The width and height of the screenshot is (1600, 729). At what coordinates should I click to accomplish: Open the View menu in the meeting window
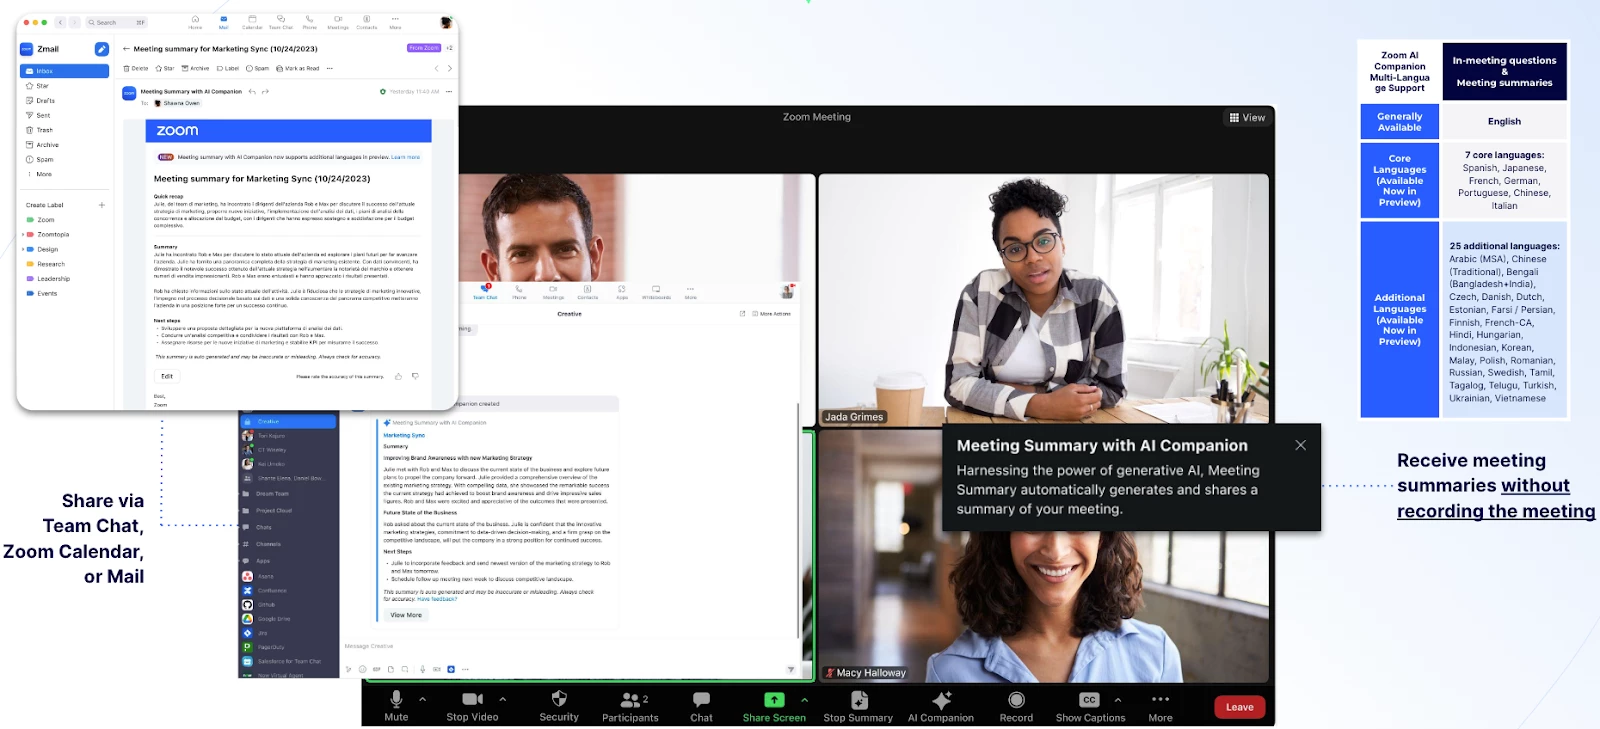[1247, 118]
